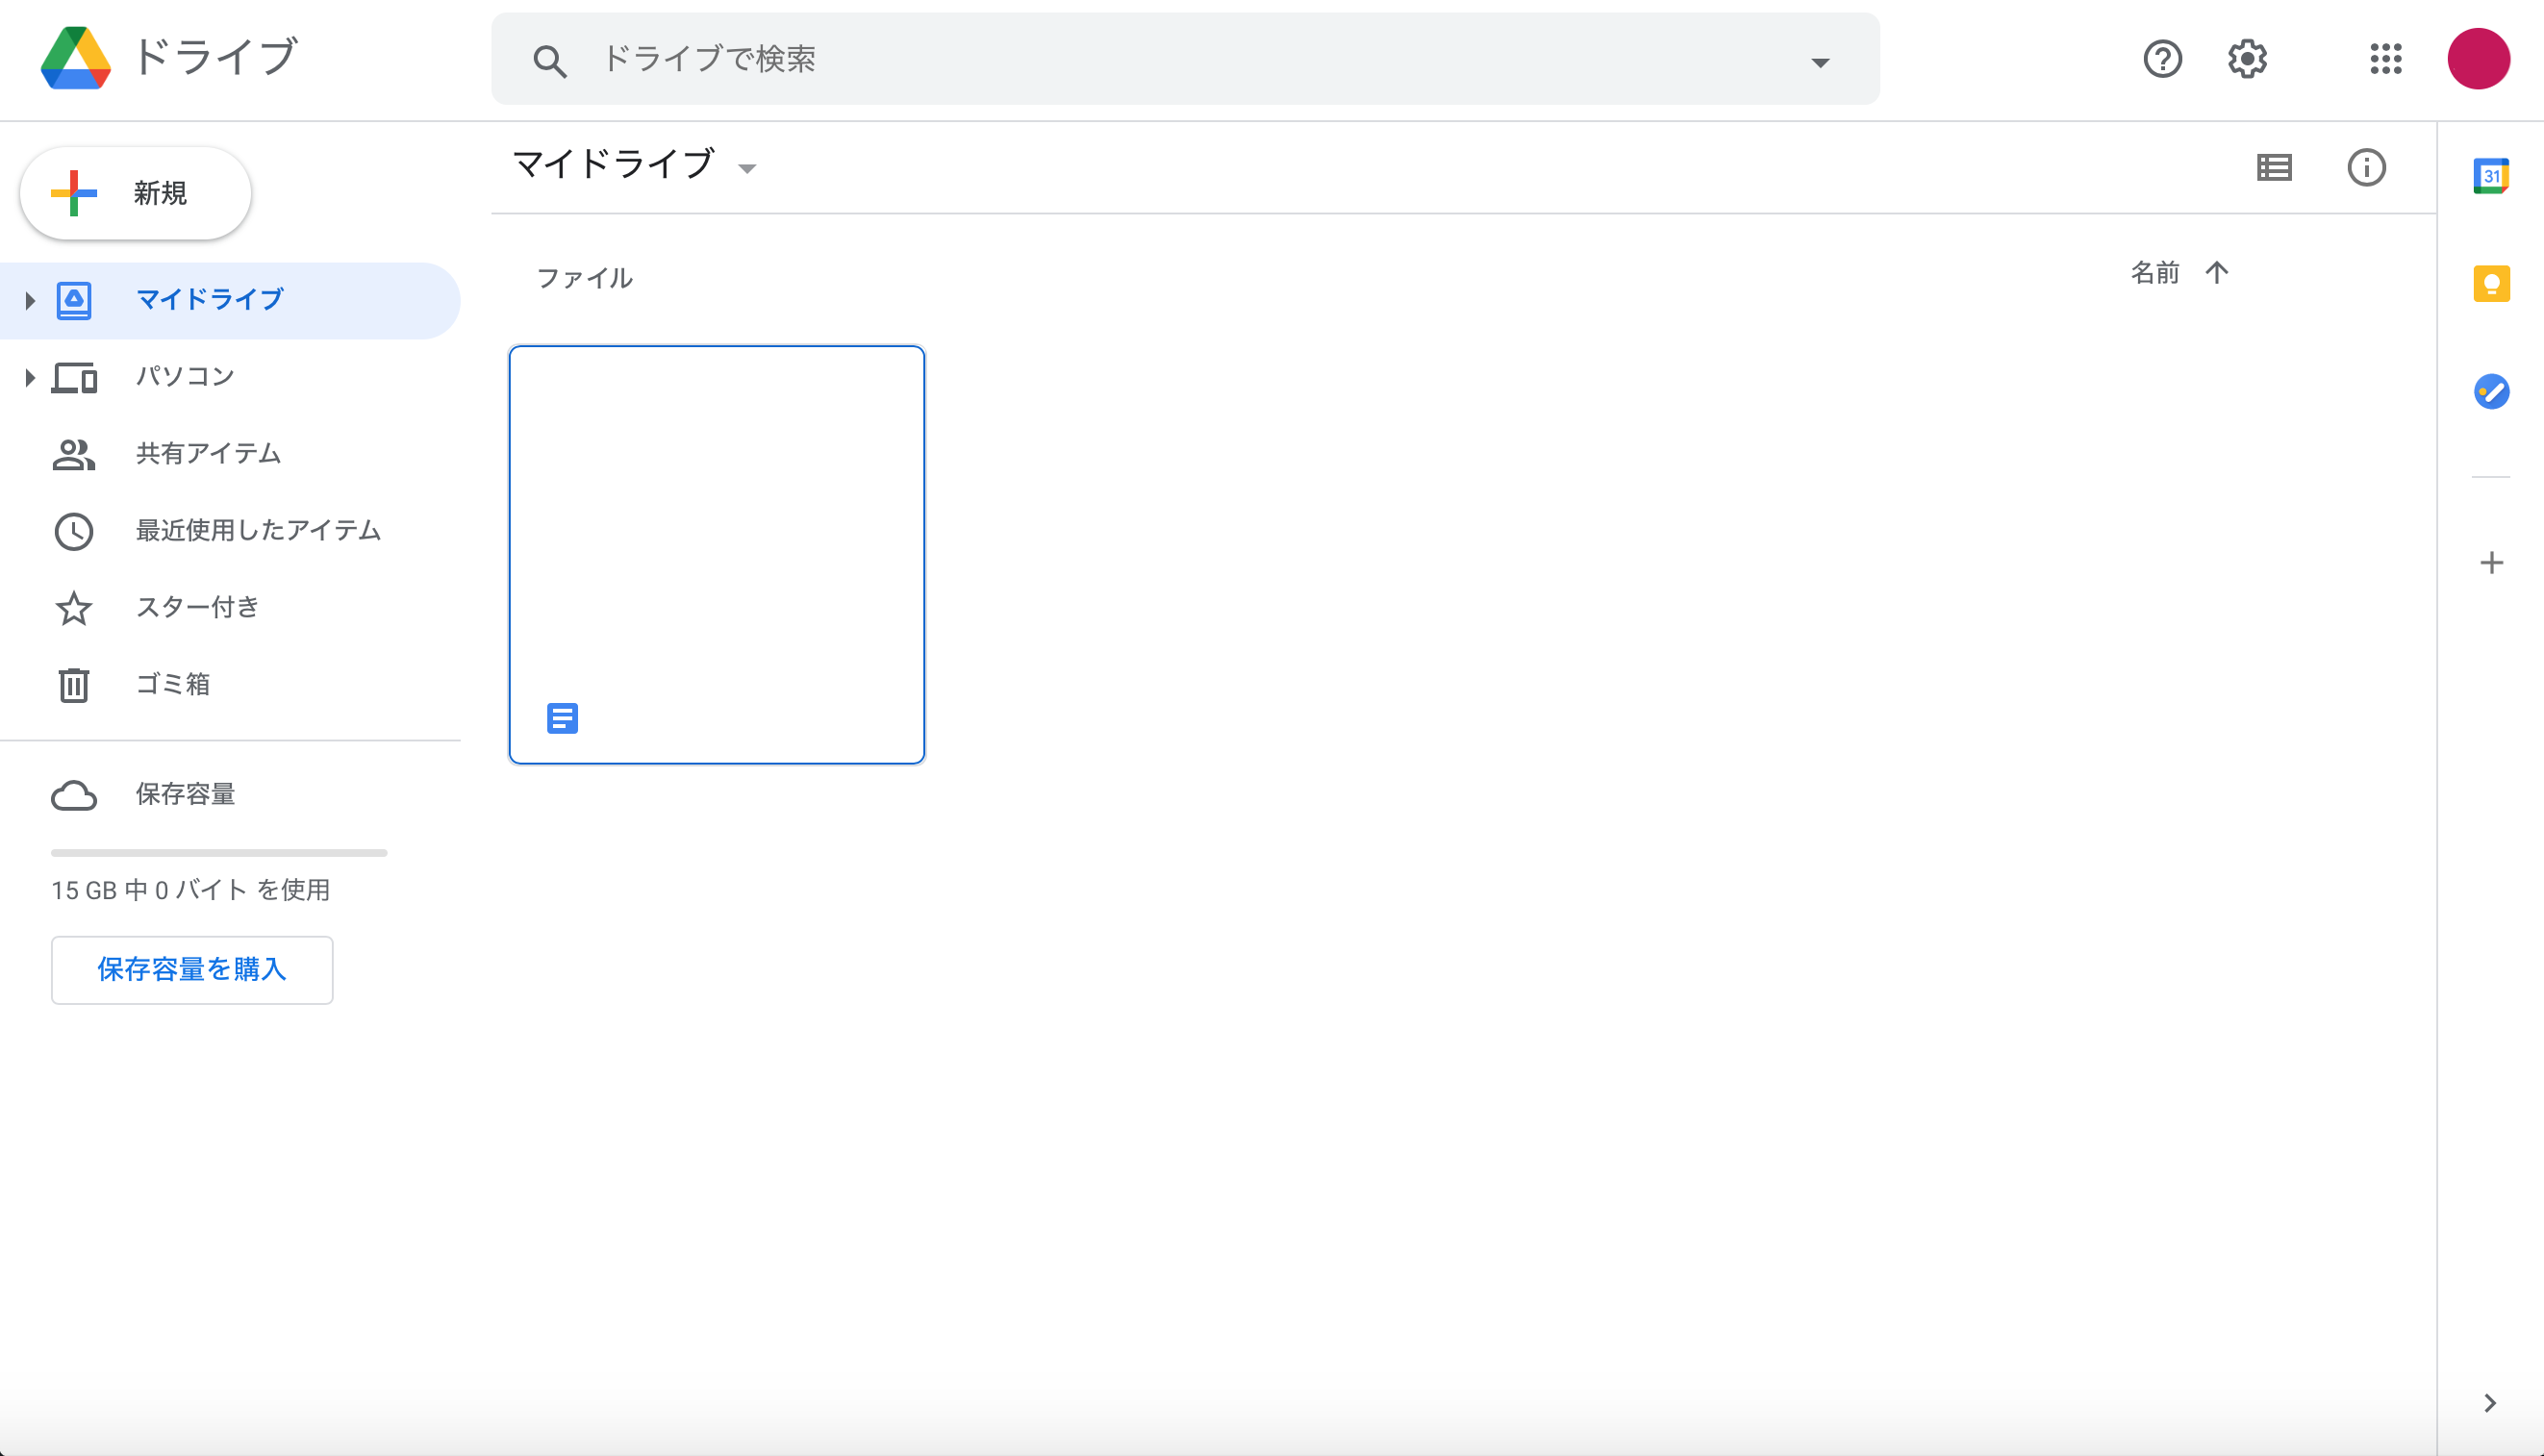Viewport: 2544px width, 1456px height.
Task: Click the storage usage progress bar
Action: [219, 853]
